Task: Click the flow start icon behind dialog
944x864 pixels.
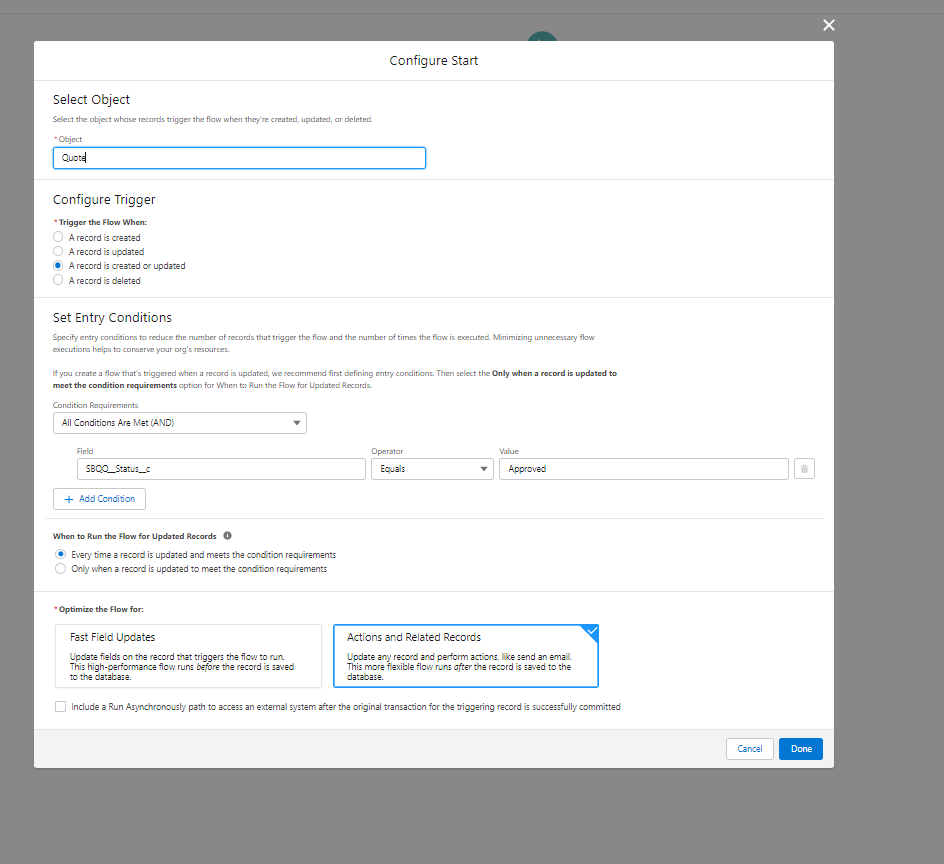Action: (542, 36)
